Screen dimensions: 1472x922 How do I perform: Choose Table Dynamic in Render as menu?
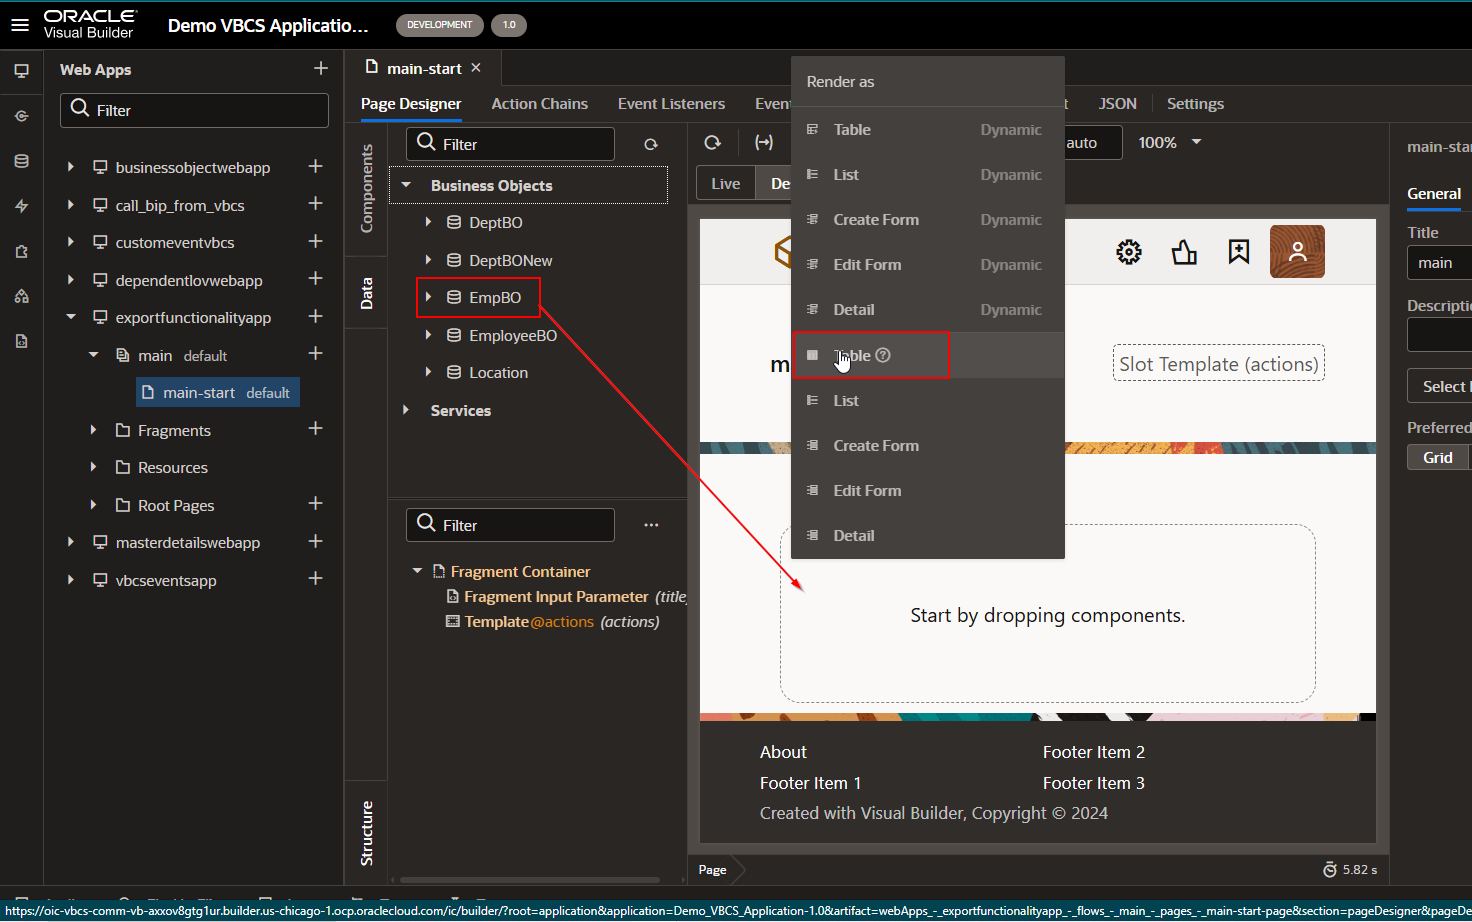(927, 130)
